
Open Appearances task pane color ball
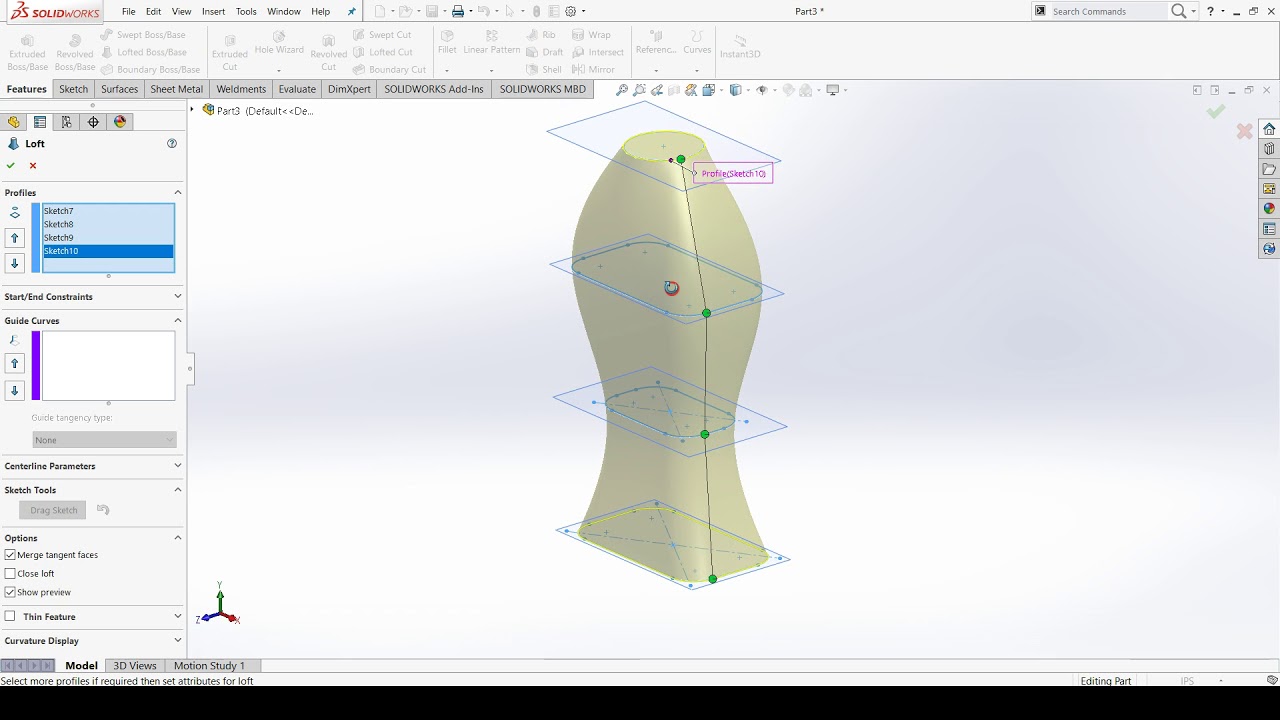(x=1269, y=209)
